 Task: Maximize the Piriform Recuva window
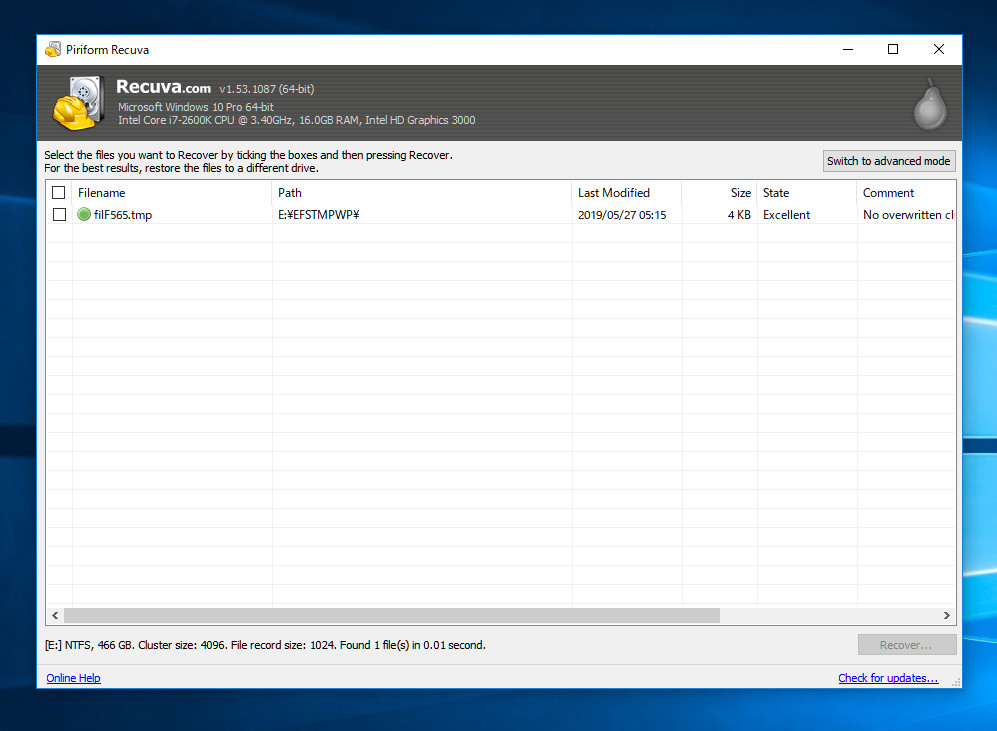point(893,49)
